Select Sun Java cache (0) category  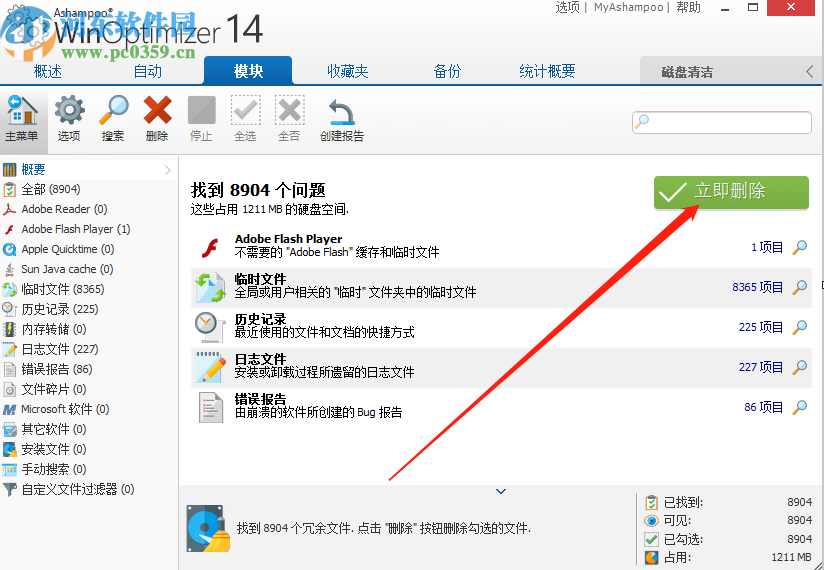(87, 269)
